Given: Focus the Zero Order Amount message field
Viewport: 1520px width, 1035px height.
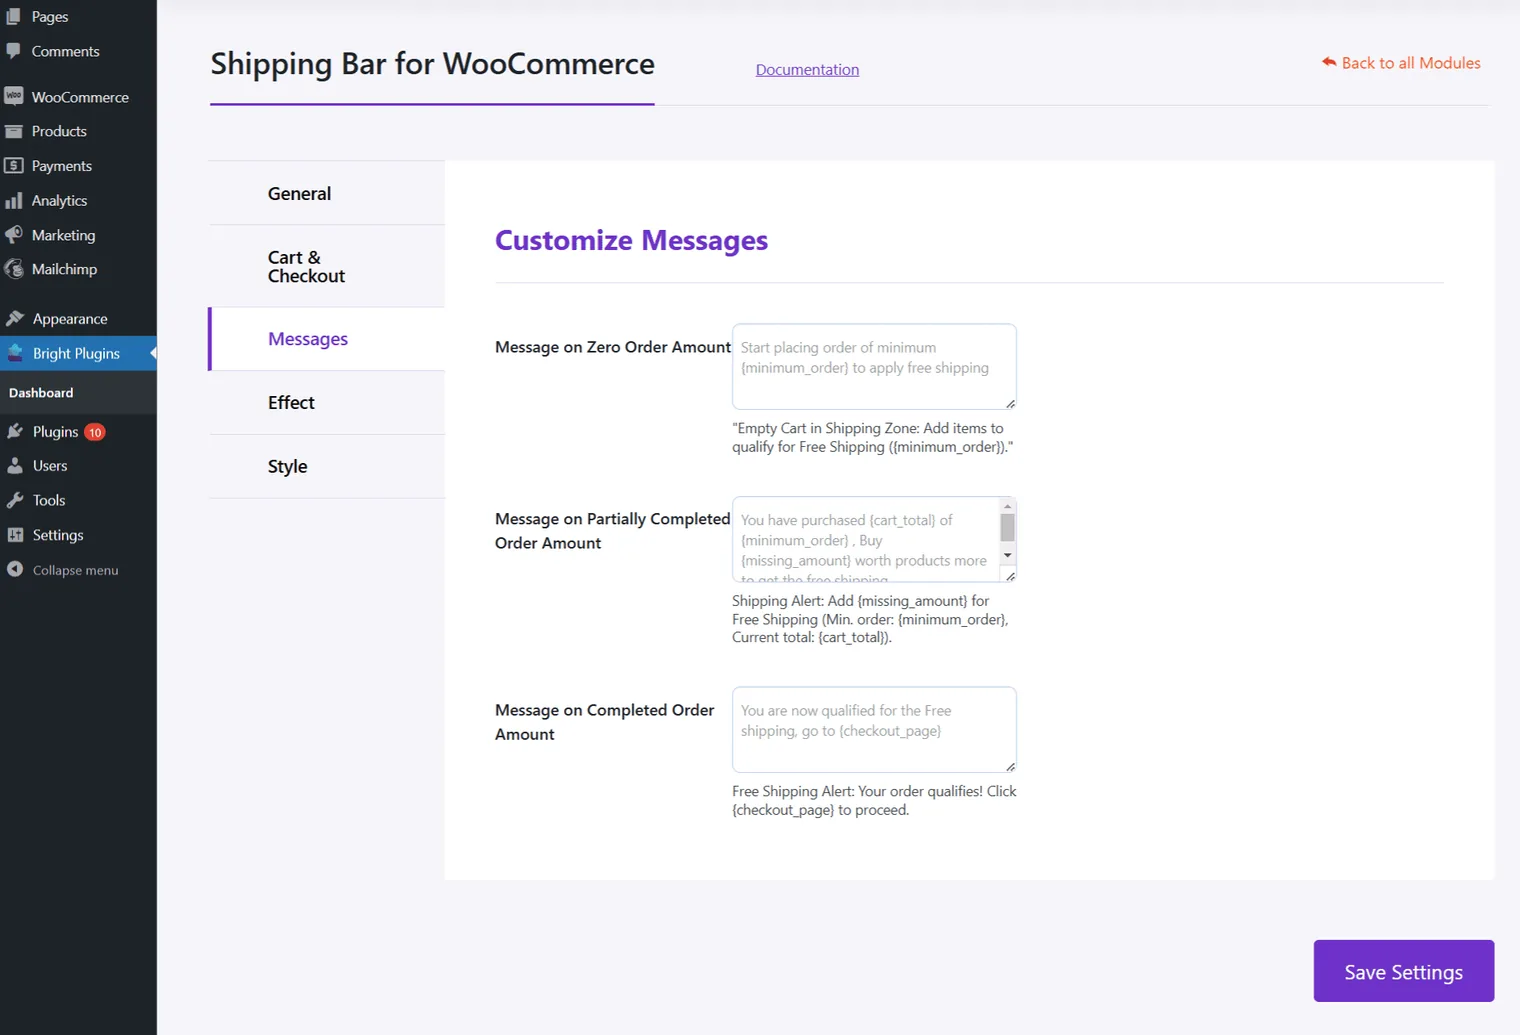Looking at the screenshot, I should click(874, 366).
